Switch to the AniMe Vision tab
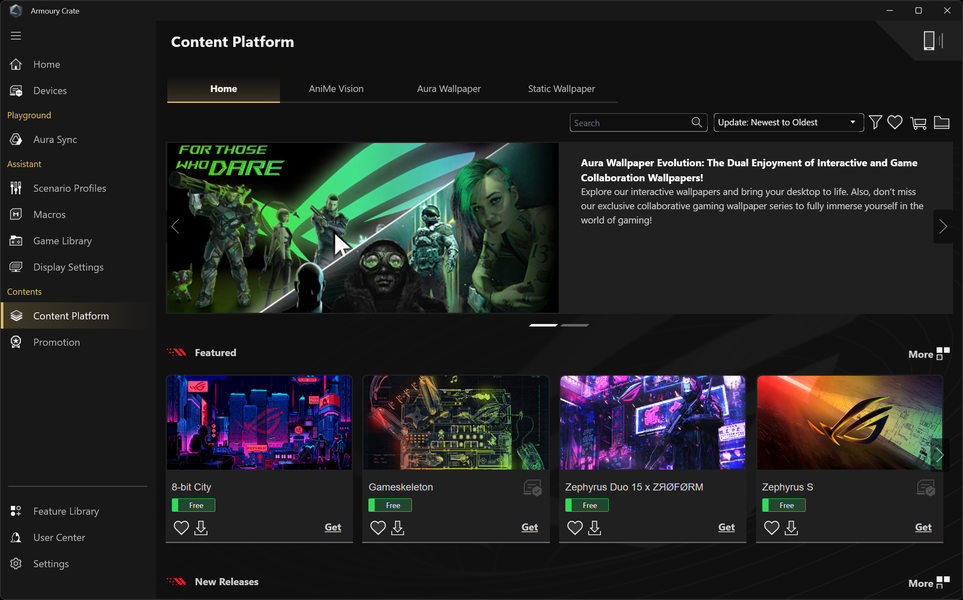Viewport: 963px width, 600px height. pos(336,89)
